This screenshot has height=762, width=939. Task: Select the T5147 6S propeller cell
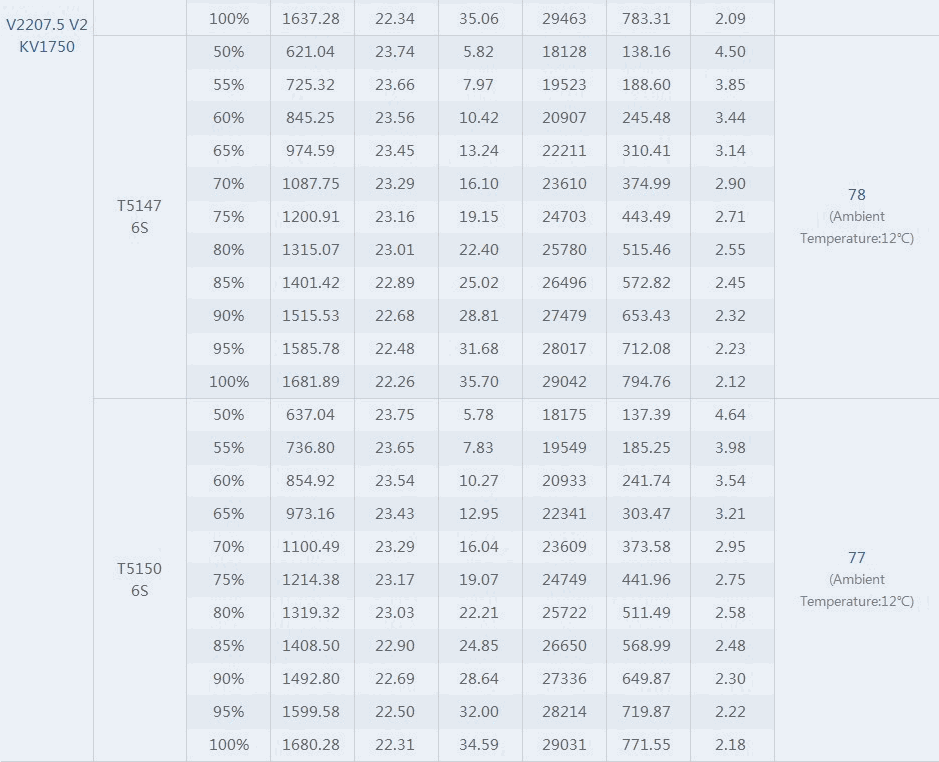pyautogui.click(x=140, y=216)
